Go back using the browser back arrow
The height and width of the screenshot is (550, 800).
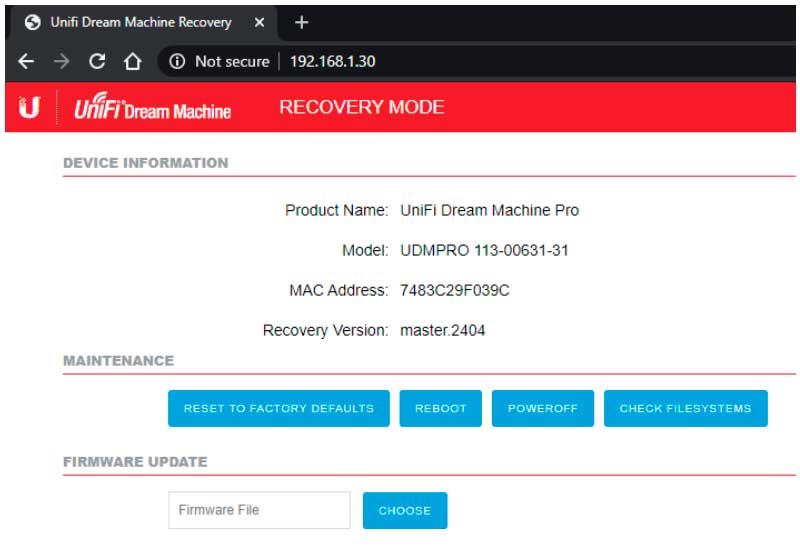click(26, 62)
